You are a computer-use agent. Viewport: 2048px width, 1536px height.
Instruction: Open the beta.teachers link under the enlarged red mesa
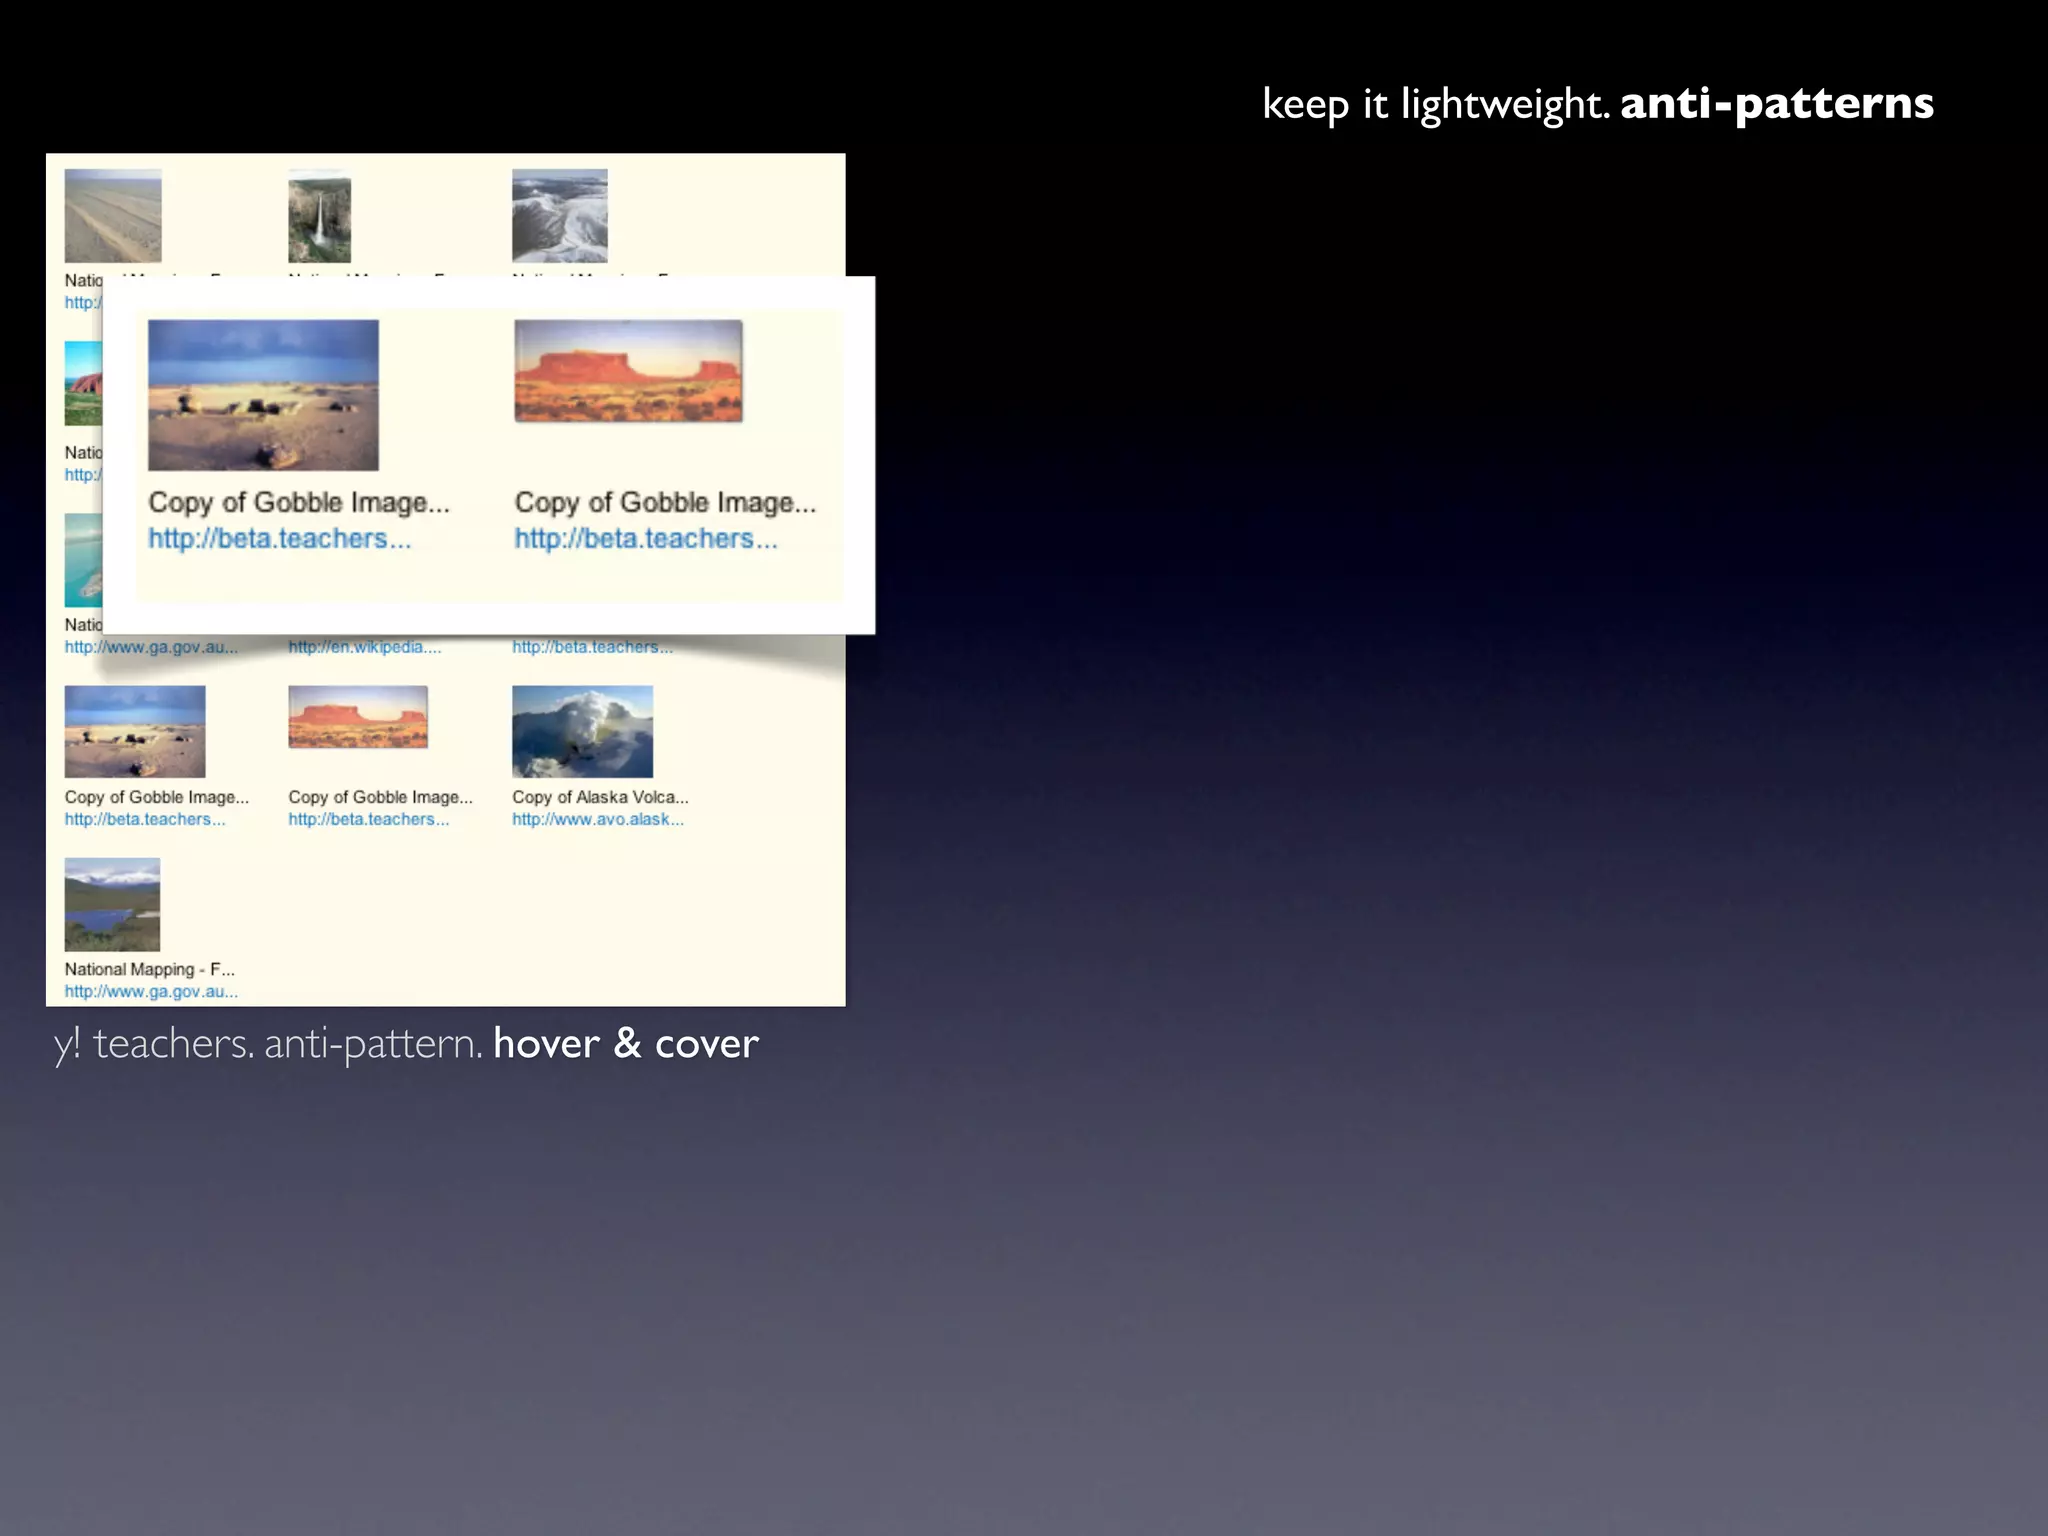point(646,538)
